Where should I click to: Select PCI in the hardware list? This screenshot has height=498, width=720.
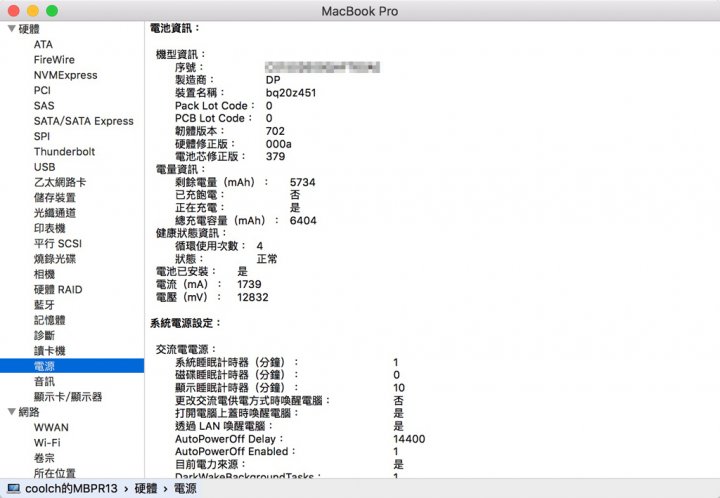pyautogui.click(x=42, y=90)
